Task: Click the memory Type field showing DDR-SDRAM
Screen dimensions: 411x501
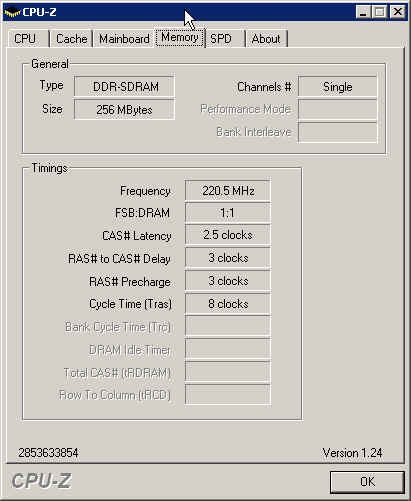Action: (124, 87)
